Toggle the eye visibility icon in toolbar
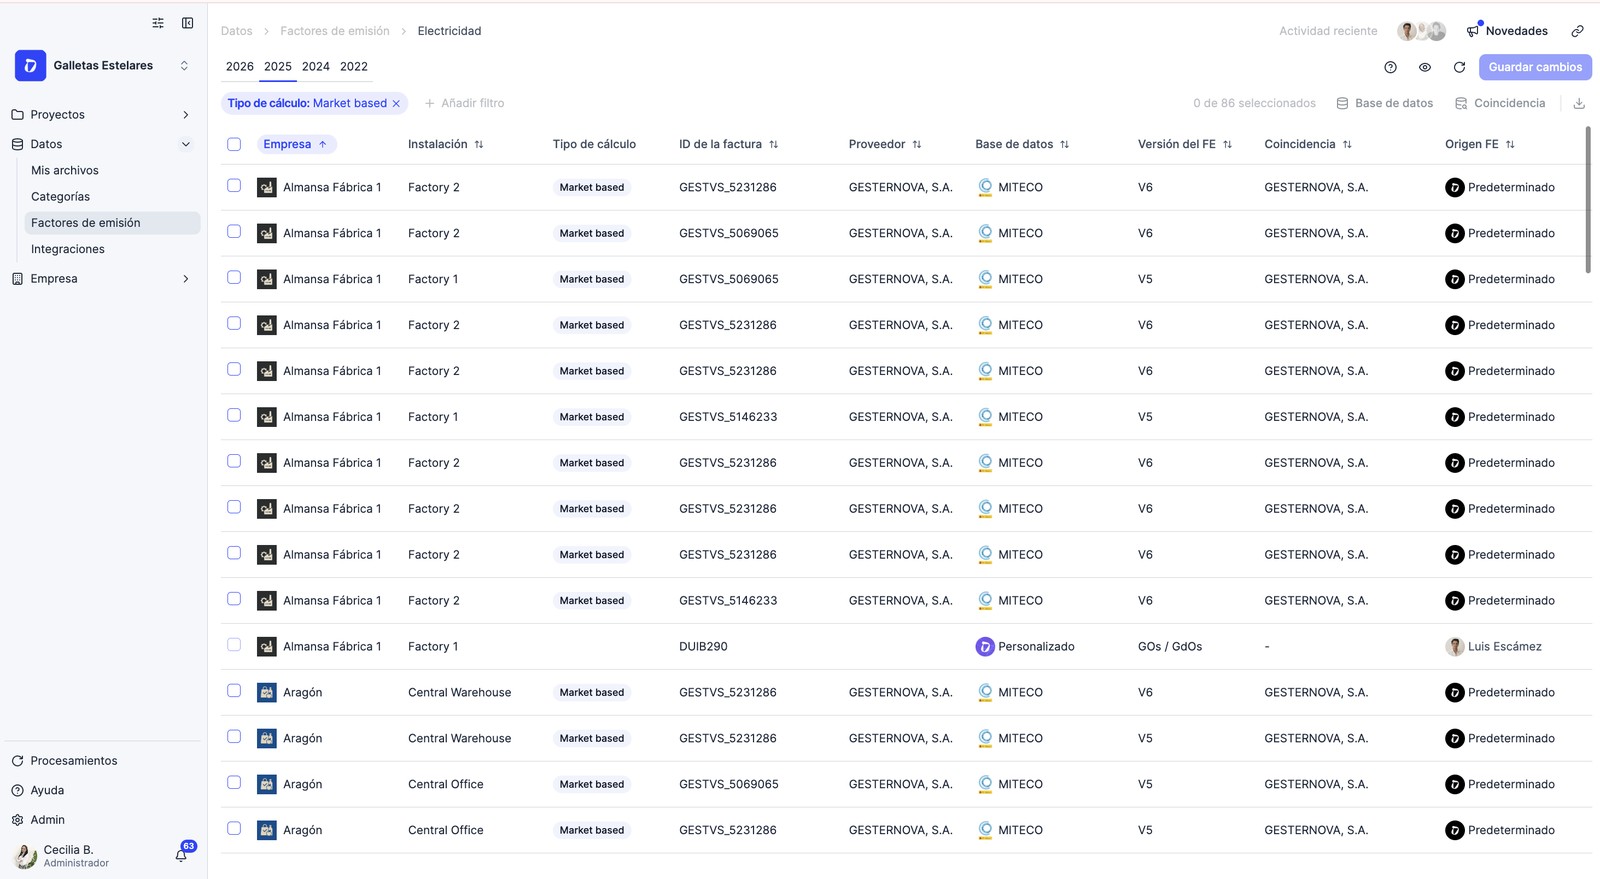The image size is (1600, 879). (1425, 67)
